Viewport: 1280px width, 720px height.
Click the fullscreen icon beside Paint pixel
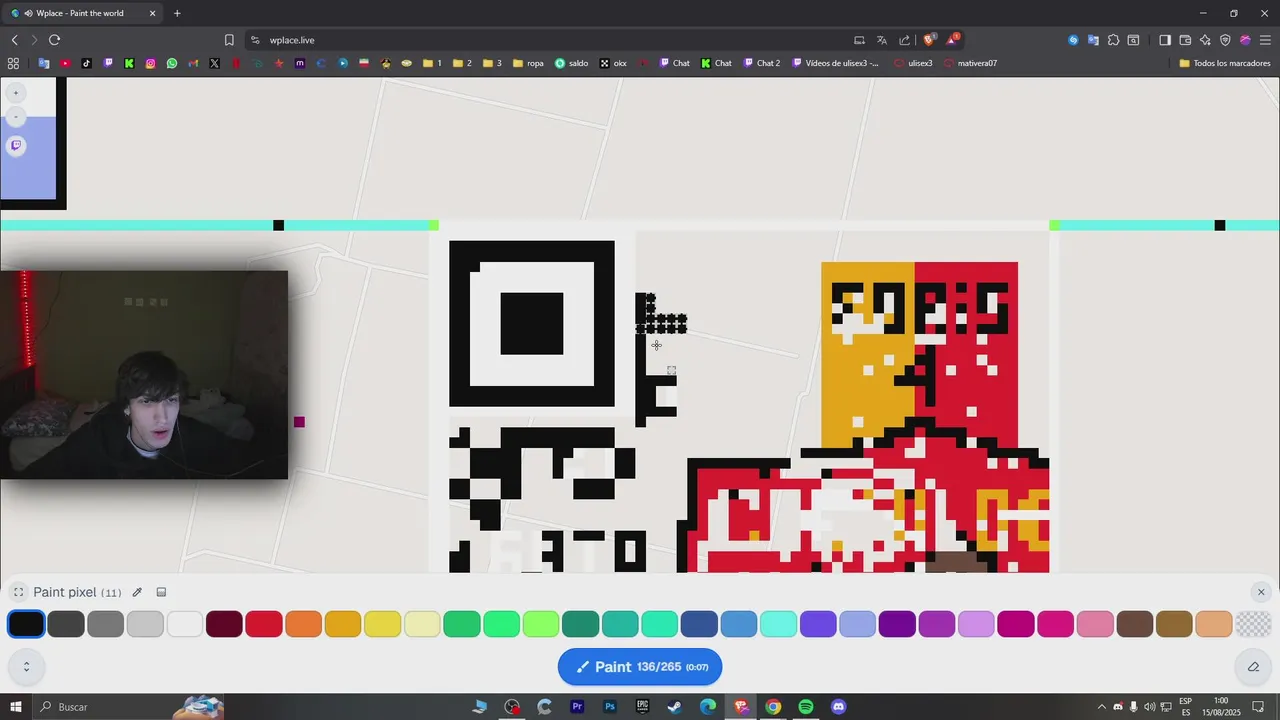click(18, 592)
